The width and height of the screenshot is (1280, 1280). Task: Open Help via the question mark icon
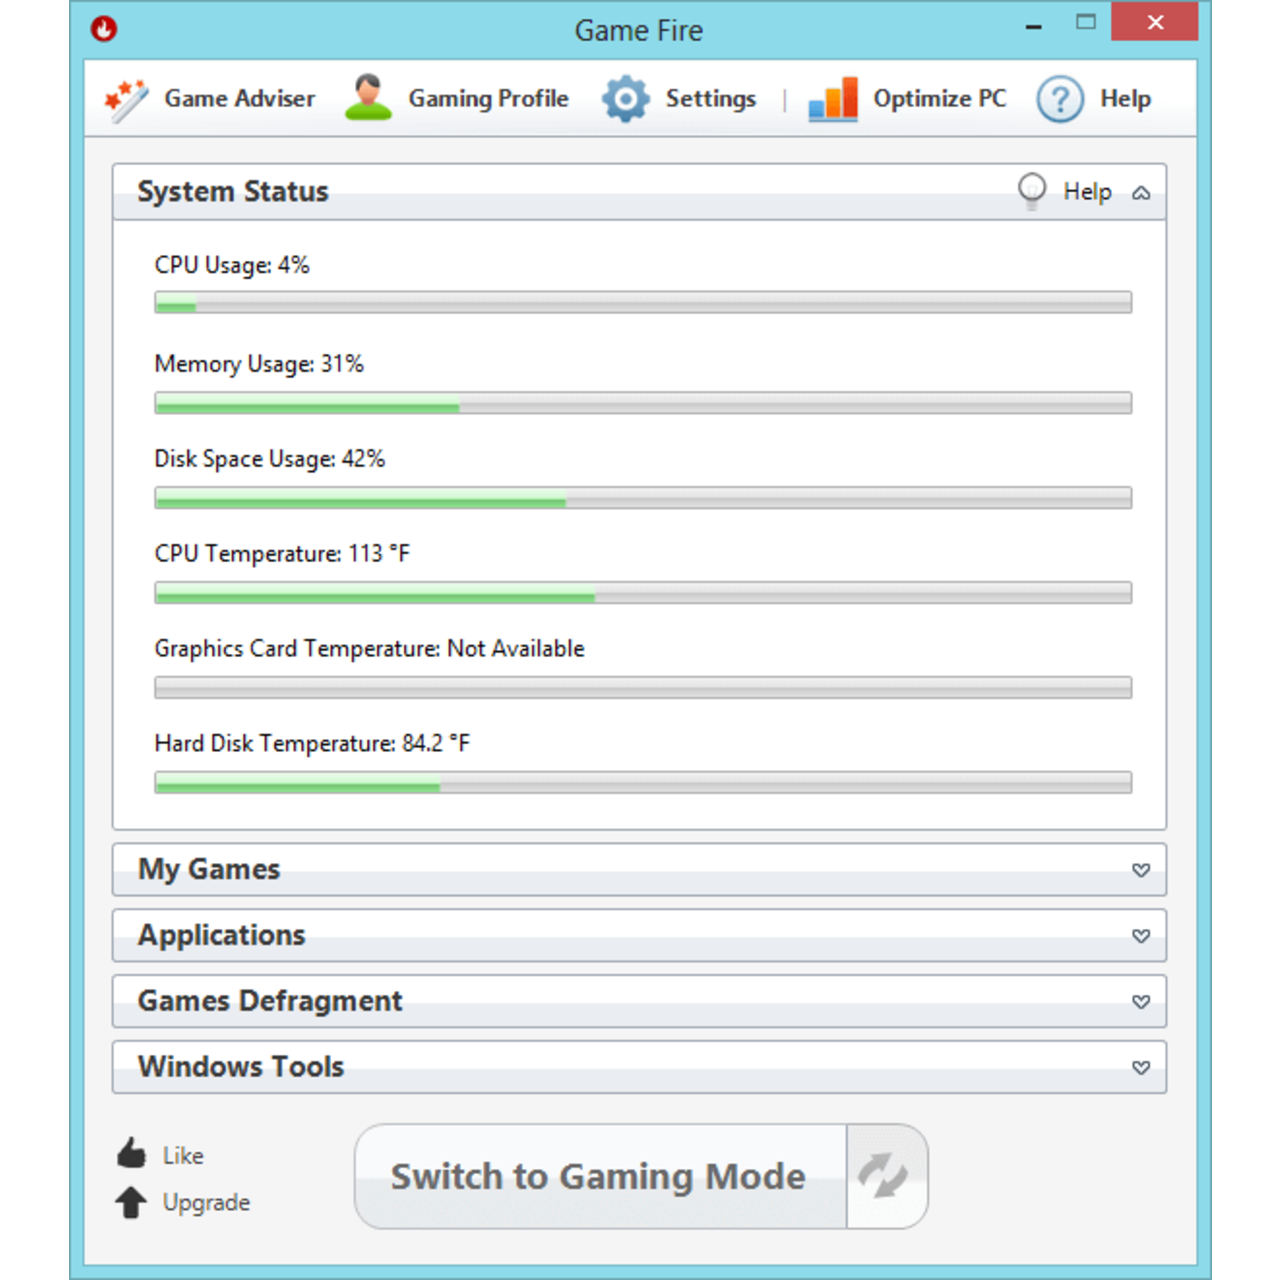click(1060, 99)
